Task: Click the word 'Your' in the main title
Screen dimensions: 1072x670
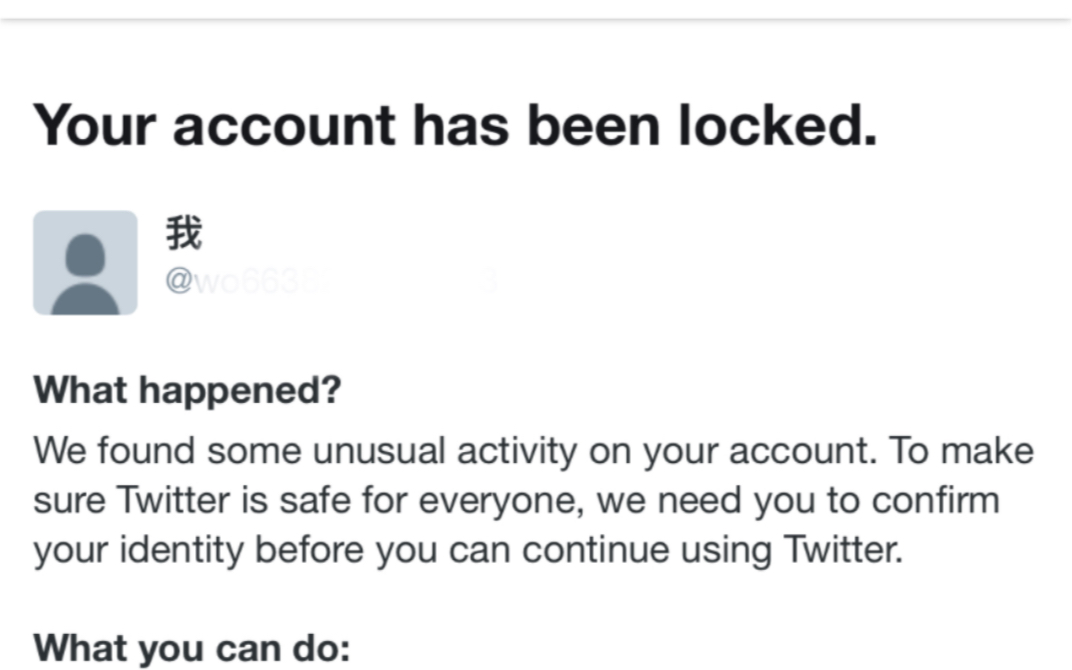Action: coord(95,126)
